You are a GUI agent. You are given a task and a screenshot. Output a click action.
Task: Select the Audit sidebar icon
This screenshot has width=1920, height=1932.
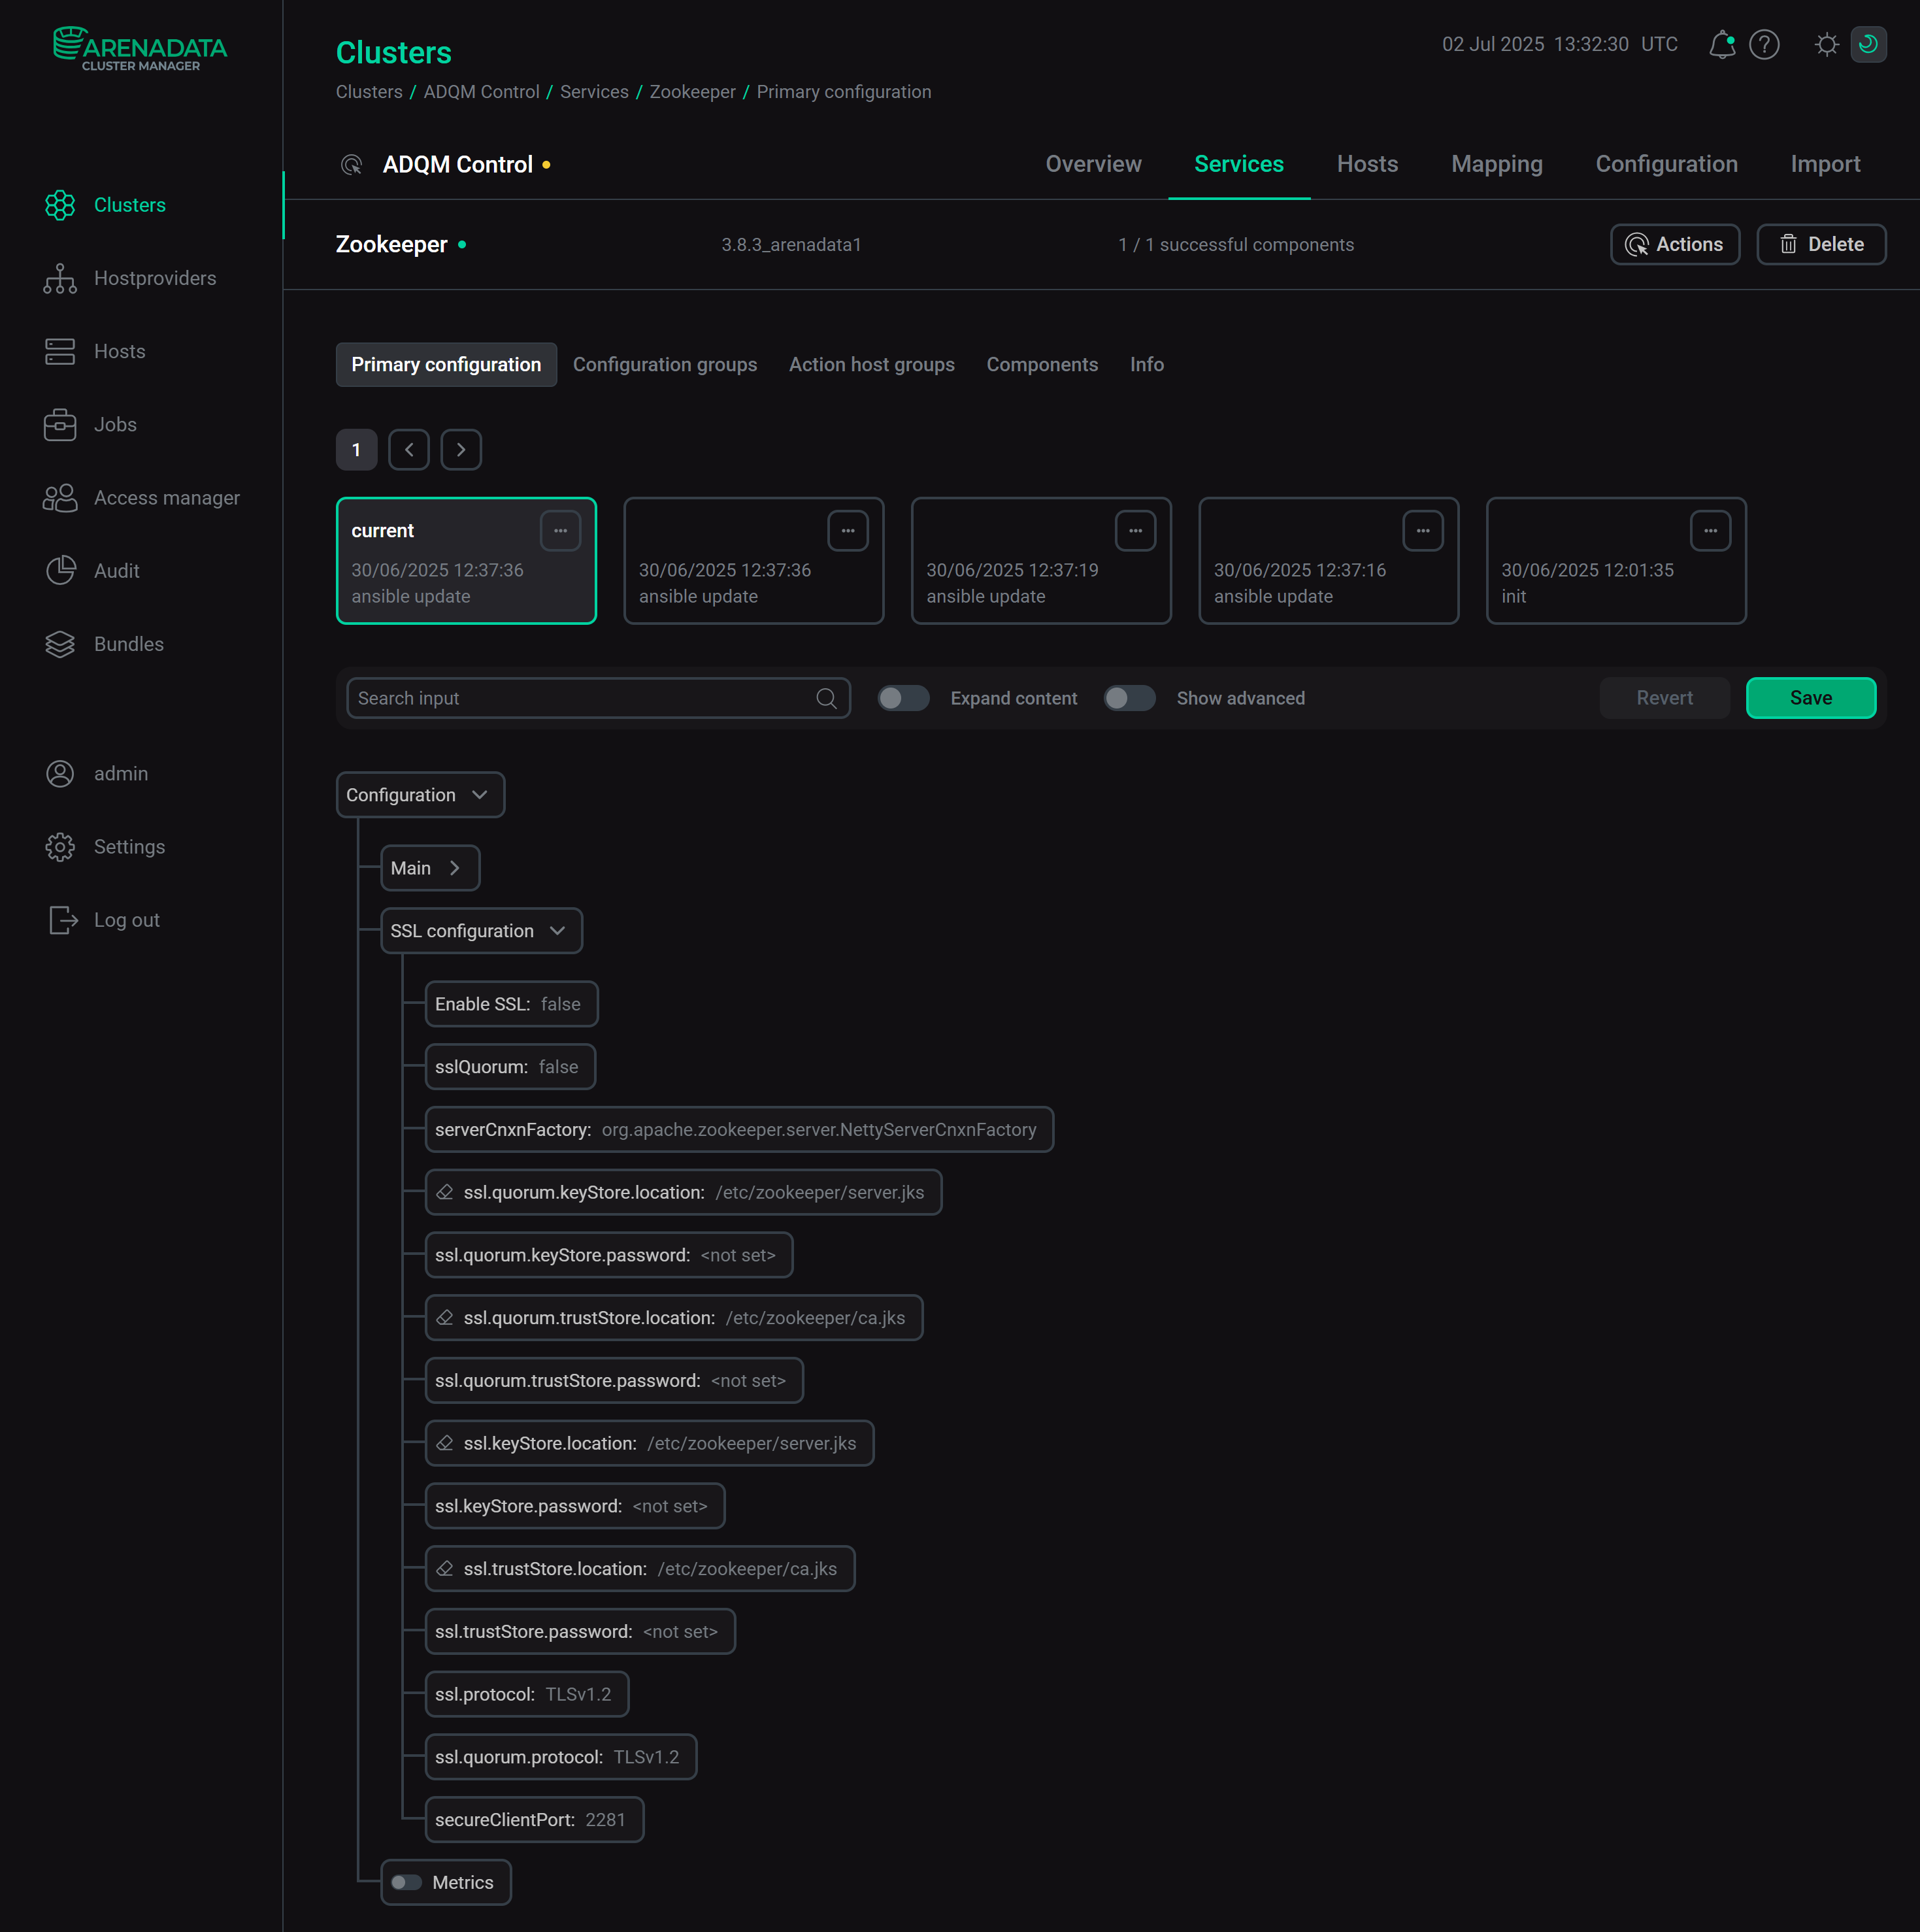point(61,570)
